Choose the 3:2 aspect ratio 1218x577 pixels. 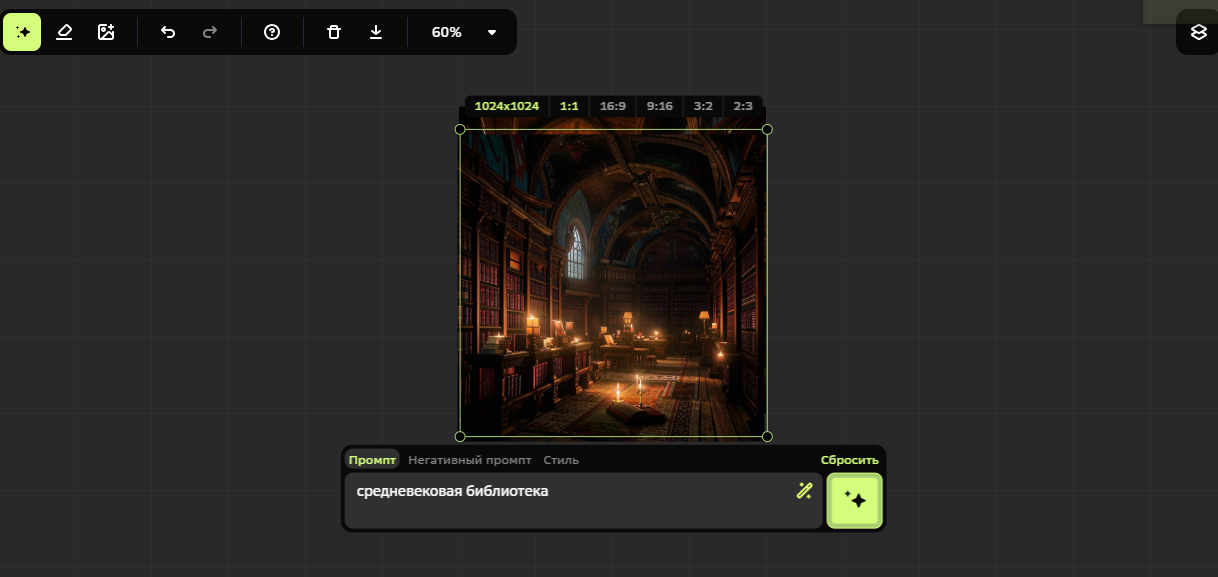(x=704, y=106)
